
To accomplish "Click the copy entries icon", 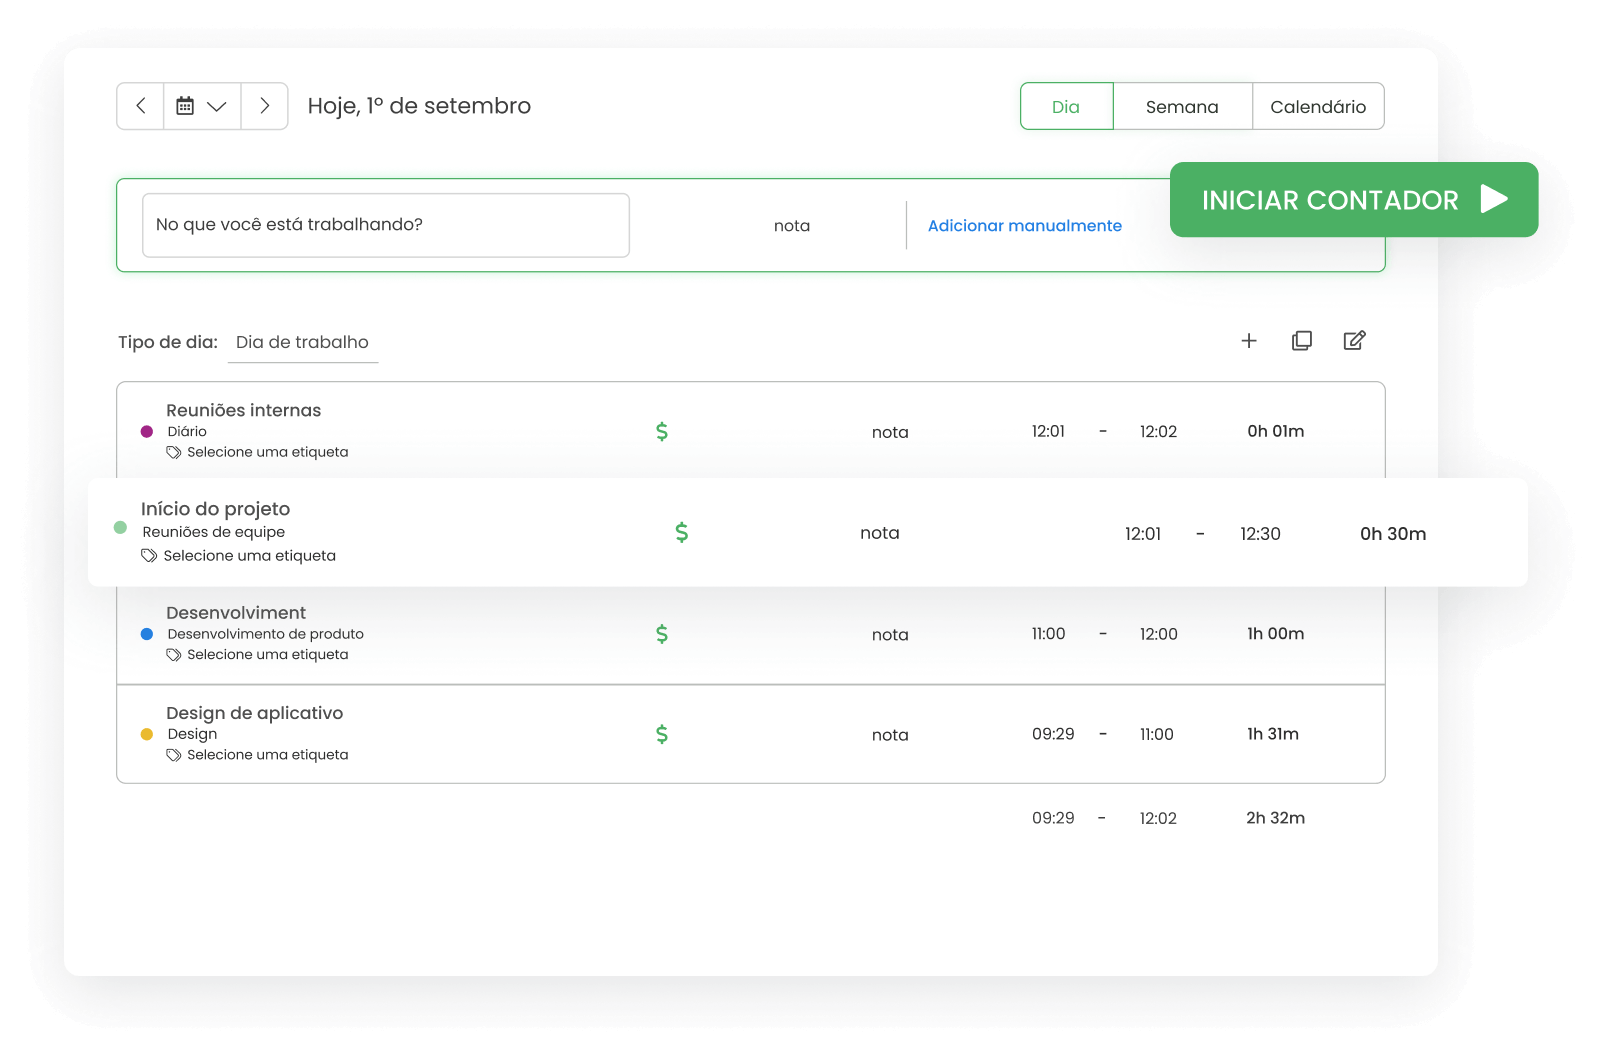I will (1301, 341).
